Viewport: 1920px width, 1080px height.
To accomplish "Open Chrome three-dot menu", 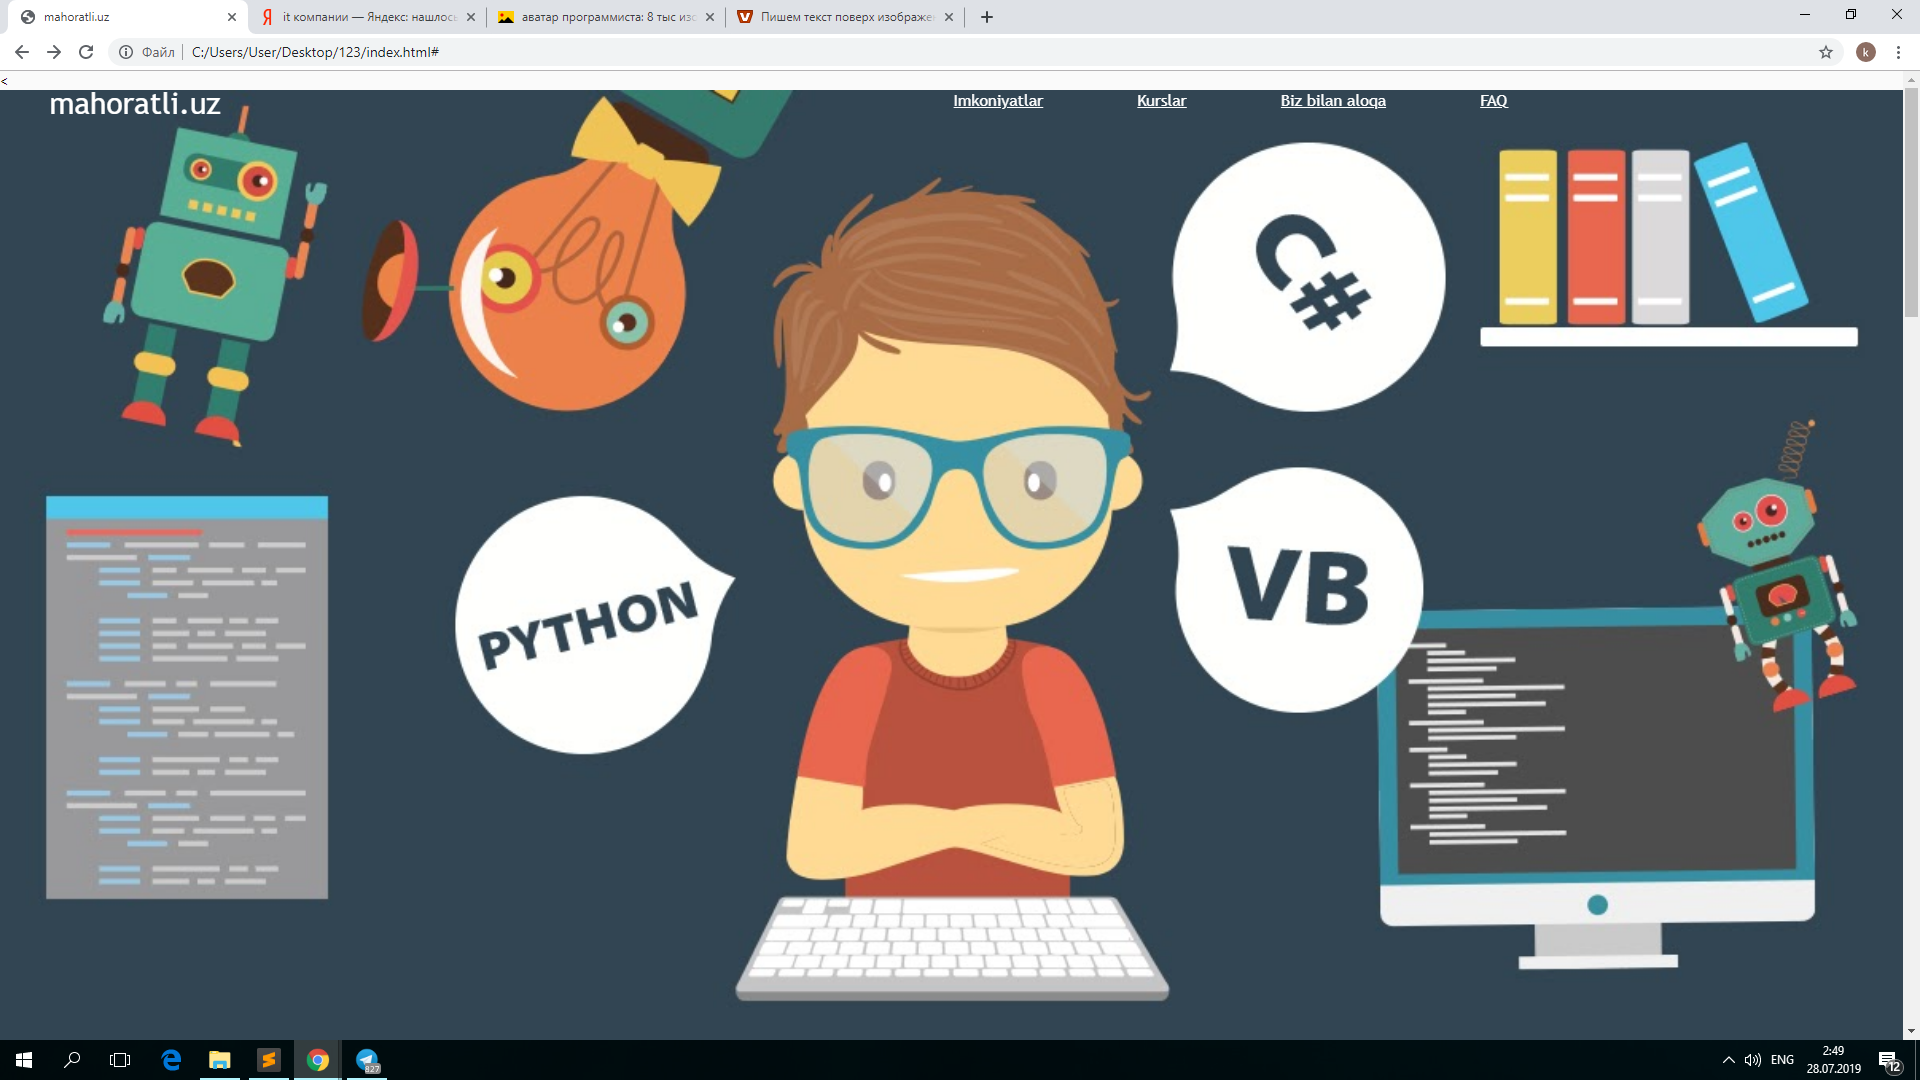I will [1898, 52].
